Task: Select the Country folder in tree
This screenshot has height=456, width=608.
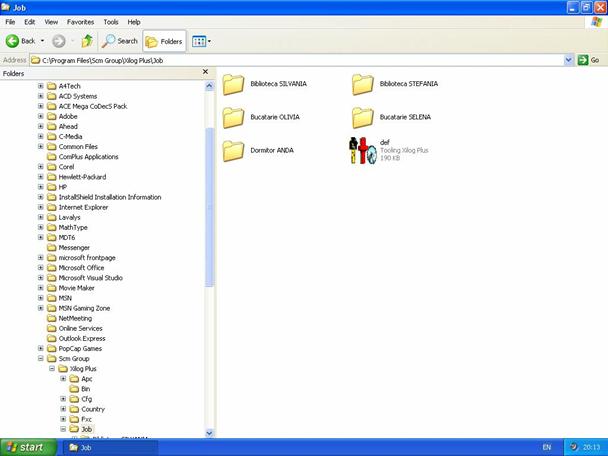Action: click(92, 409)
